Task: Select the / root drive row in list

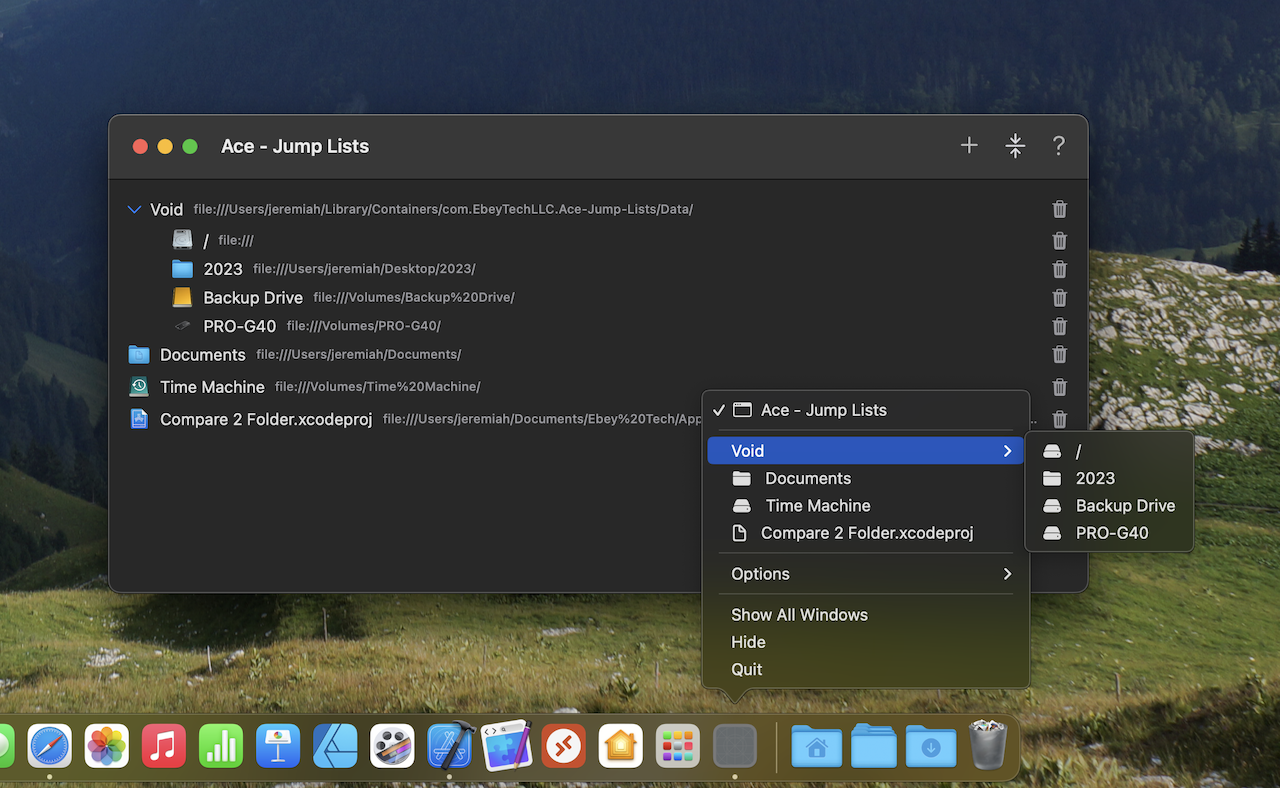Action: (x=598, y=240)
